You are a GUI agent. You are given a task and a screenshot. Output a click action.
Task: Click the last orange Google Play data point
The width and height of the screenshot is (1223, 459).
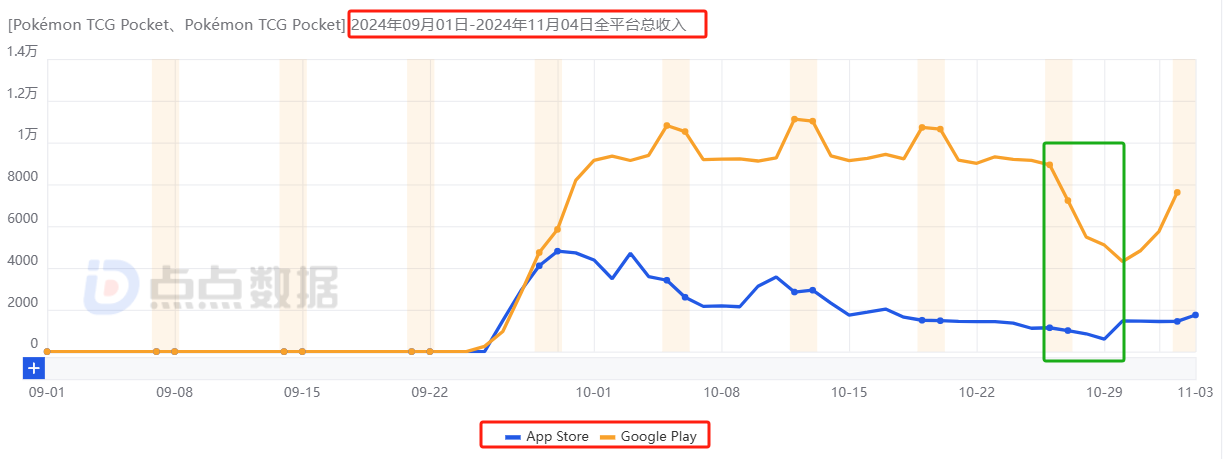coord(1177,192)
